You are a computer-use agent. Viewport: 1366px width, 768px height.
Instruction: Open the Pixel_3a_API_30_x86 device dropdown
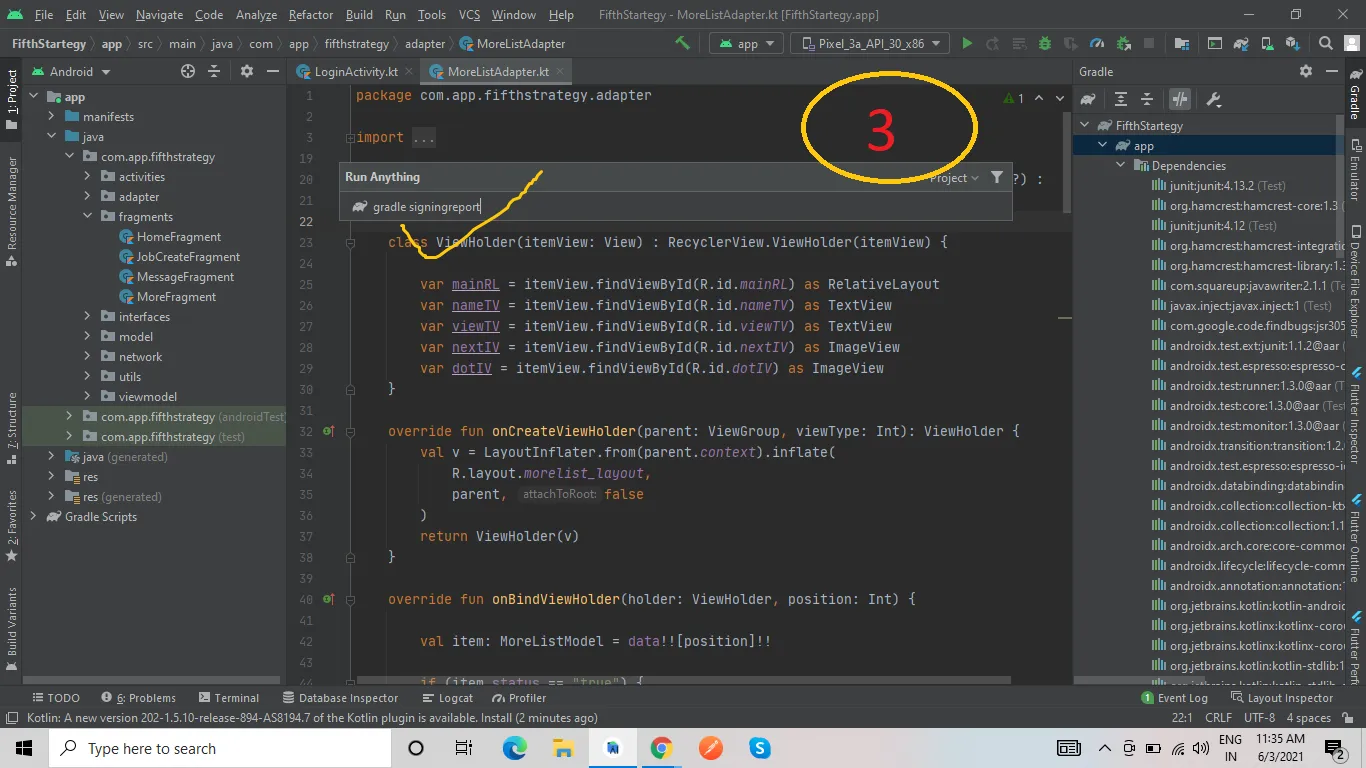(870, 44)
